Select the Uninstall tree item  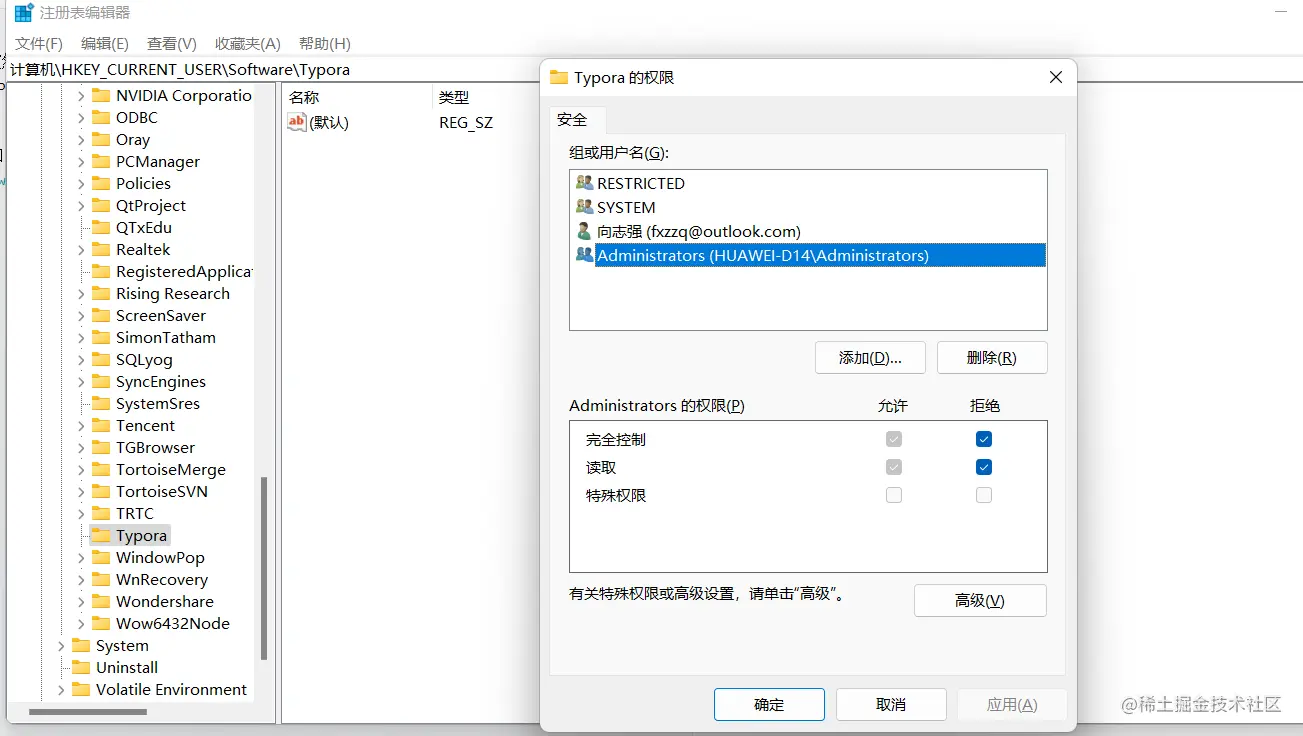(127, 667)
